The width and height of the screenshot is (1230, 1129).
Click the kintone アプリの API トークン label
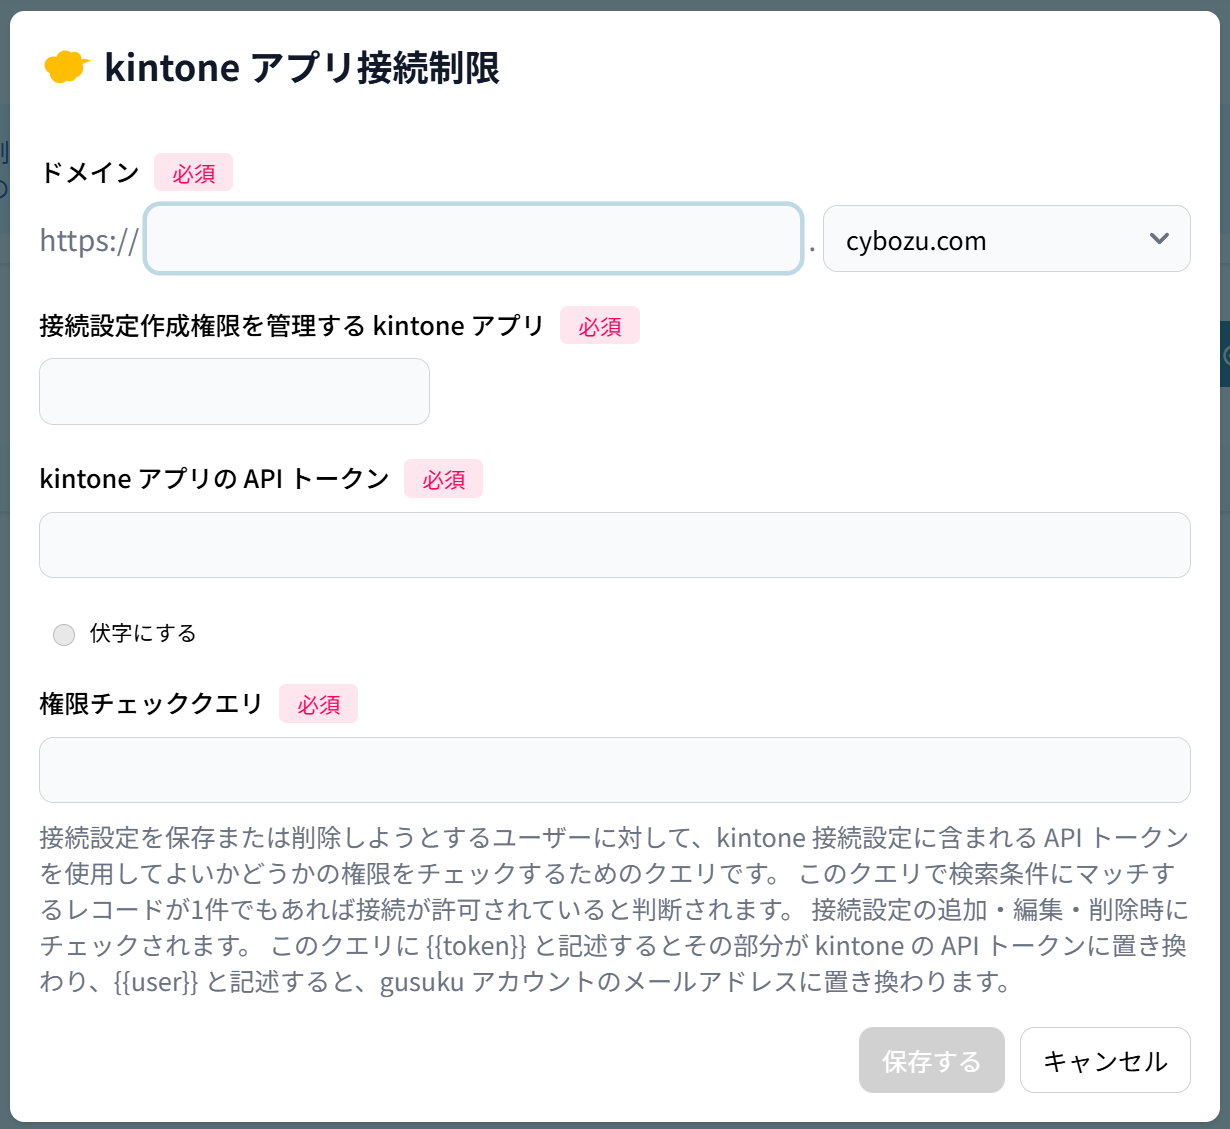tap(214, 479)
